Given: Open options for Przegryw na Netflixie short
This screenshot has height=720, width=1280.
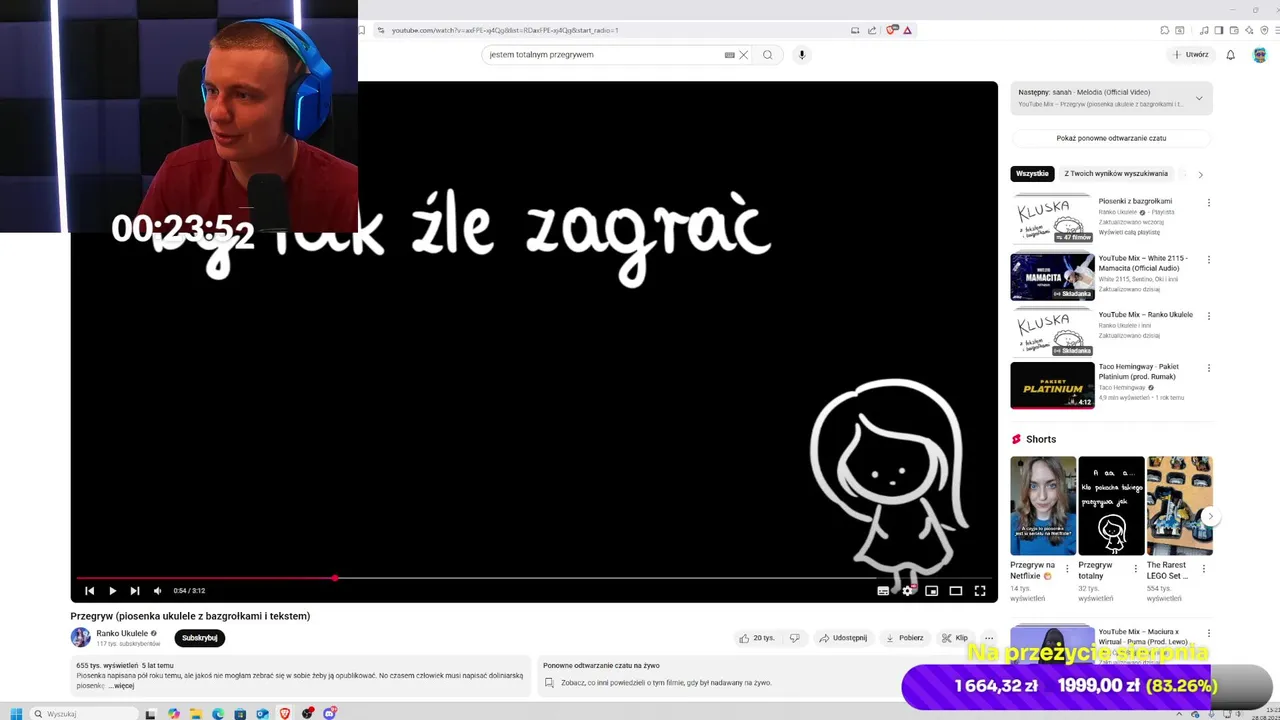Looking at the screenshot, I should (x=1067, y=569).
